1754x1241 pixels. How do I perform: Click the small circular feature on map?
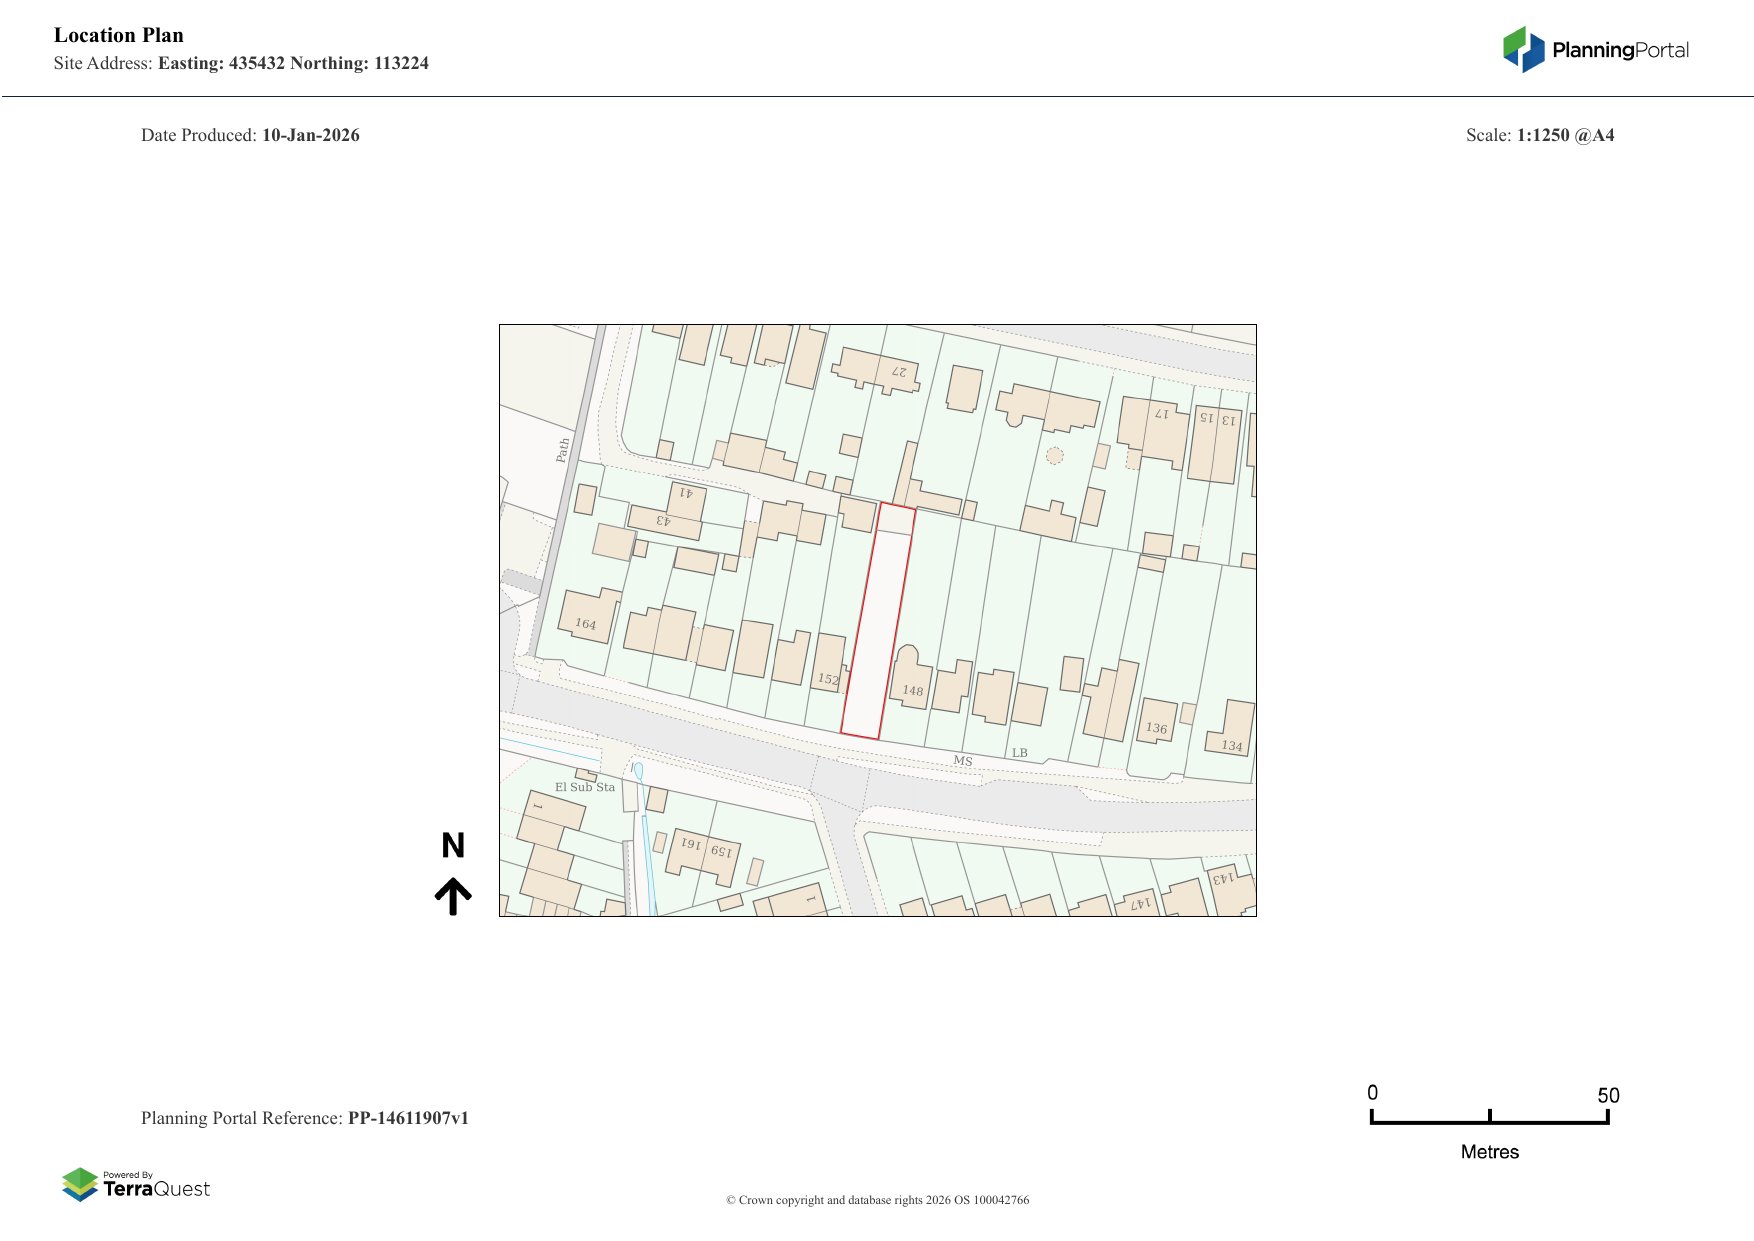click(1054, 456)
